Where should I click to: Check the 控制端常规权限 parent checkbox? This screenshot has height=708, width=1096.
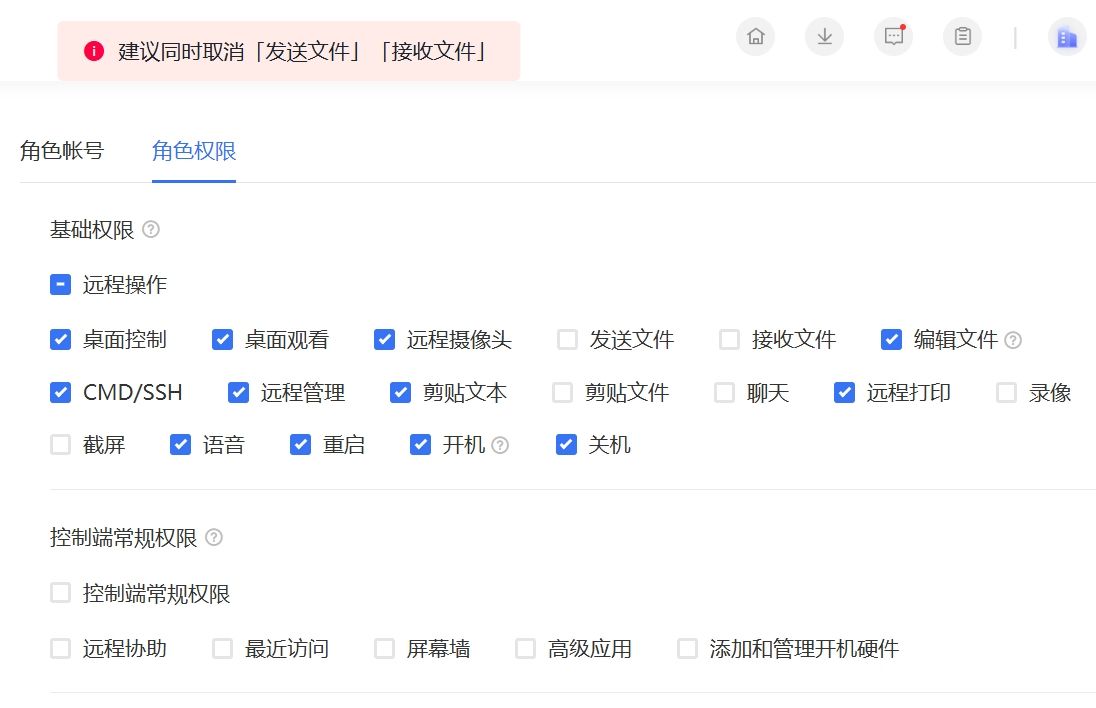click(61, 593)
